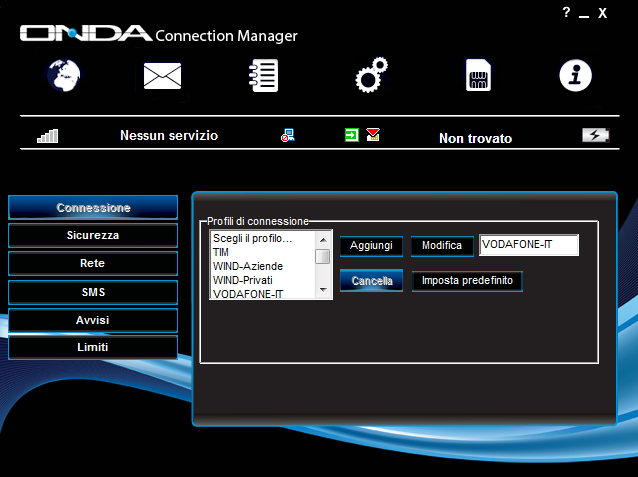Close the Connection Manager with X
The image size is (638, 477).
click(x=603, y=13)
